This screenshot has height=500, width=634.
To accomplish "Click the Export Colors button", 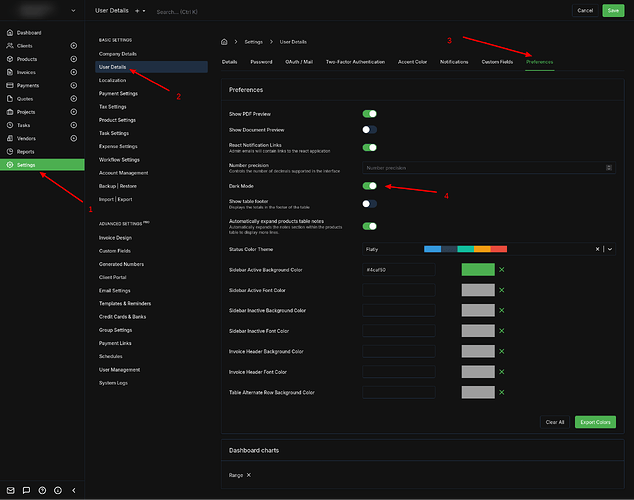I will pos(595,422).
